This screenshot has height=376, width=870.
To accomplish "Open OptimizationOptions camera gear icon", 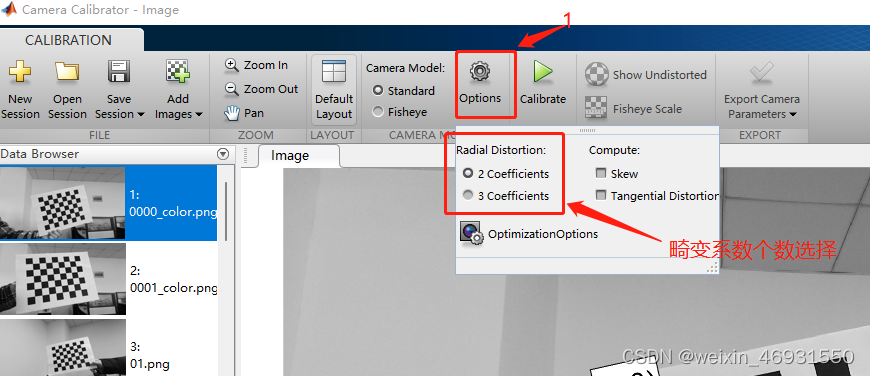I will click(x=472, y=233).
